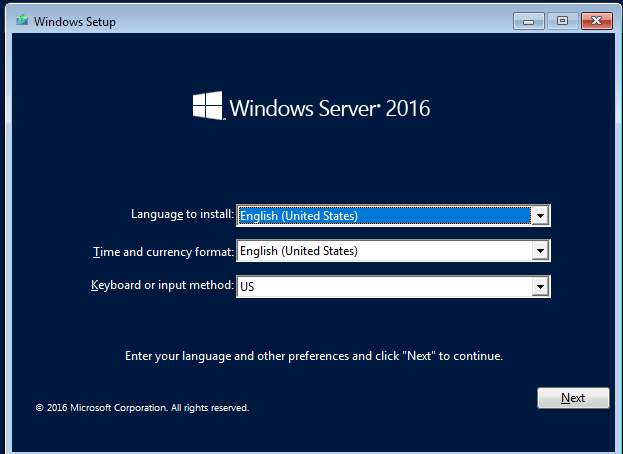The image size is (623, 454).
Task: Open the Keyboard or input method arrow
Action: (540, 286)
